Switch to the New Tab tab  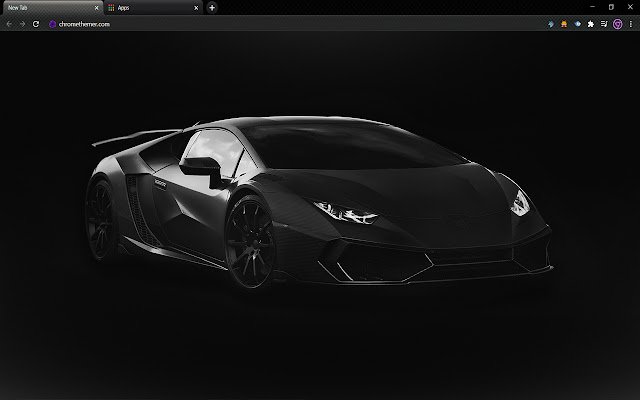(x=45, y=7)
